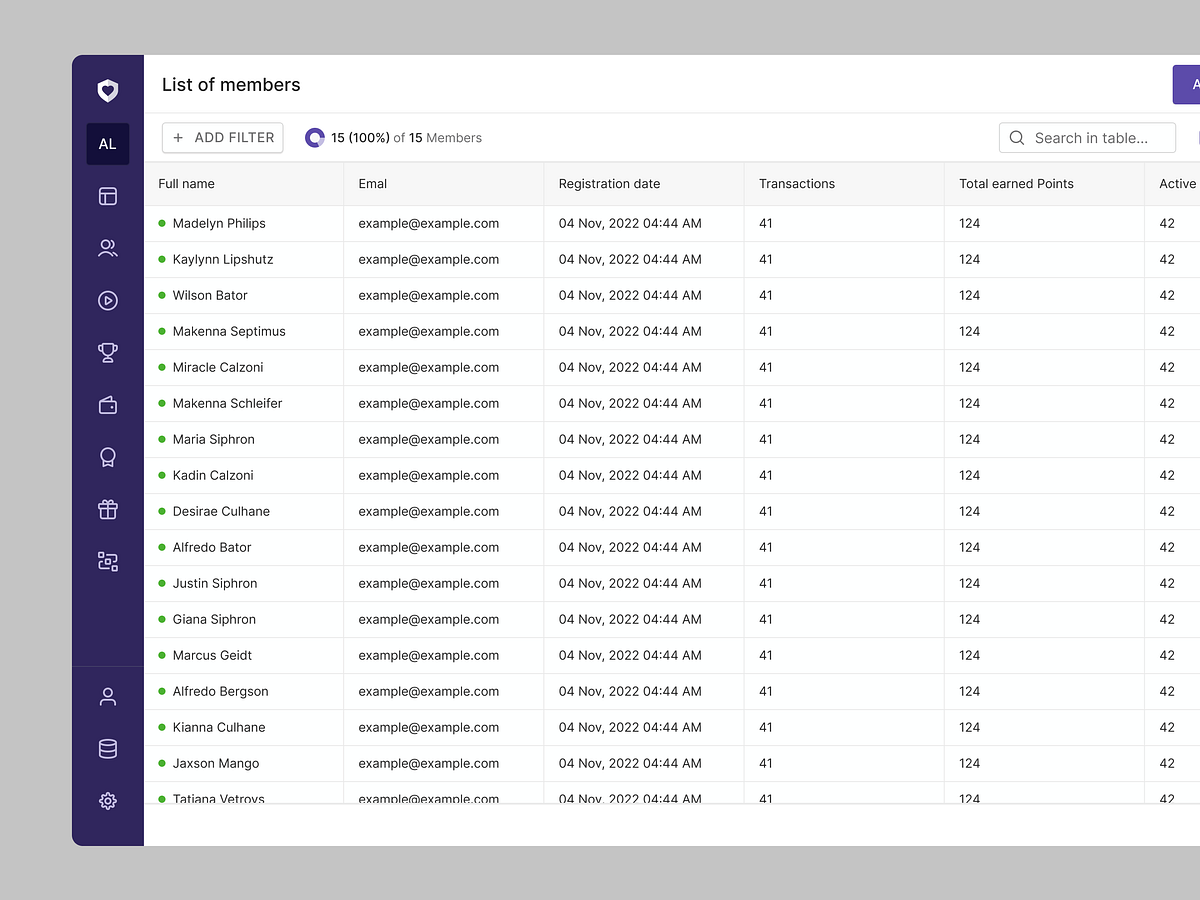This screenshot has height=900, width=1200.
Task: Toggle the status dot next to Kadin Calzoni
Action: tap(161, 475)
